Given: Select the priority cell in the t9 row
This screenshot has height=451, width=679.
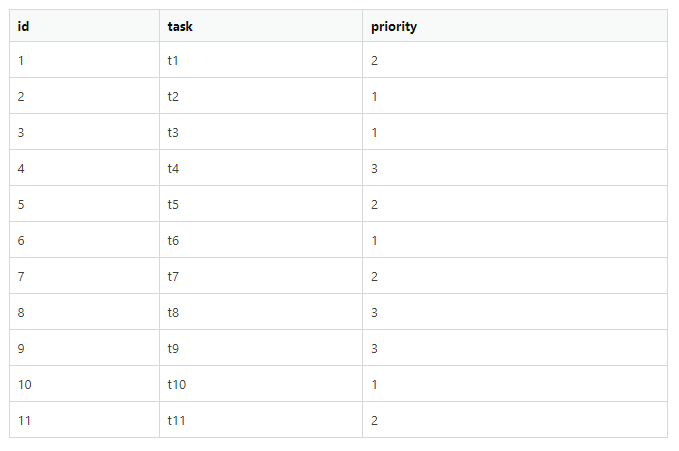Looking at the screenshot, I should click(374, 348).
